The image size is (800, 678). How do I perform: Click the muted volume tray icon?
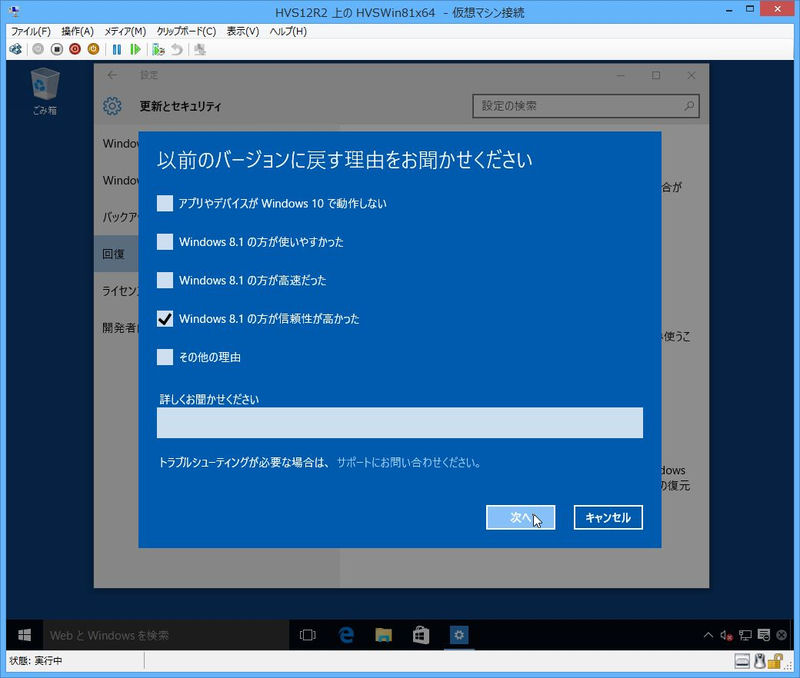point(727,635)
